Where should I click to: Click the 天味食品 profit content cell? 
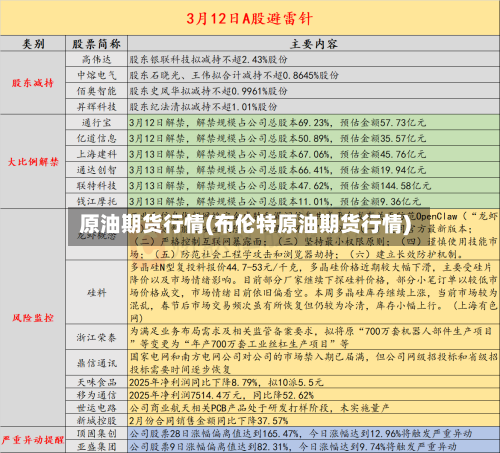313,382
